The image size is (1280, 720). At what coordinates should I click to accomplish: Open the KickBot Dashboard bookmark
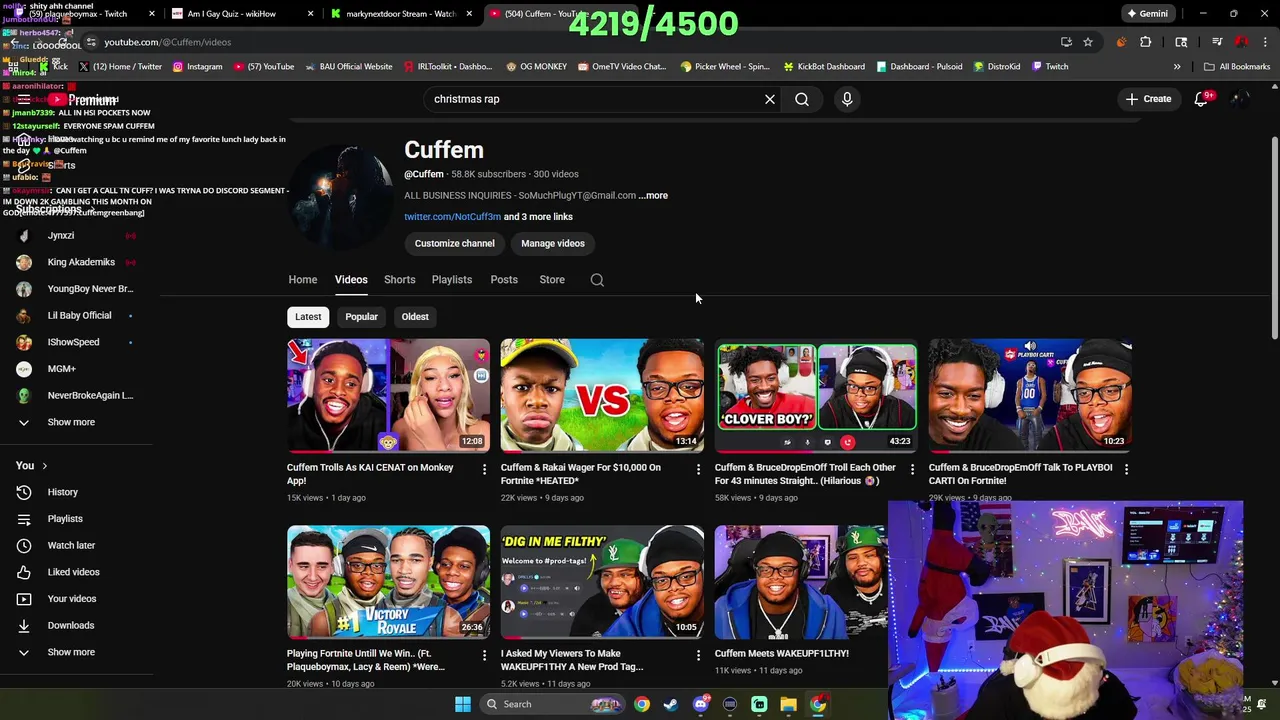825,67
